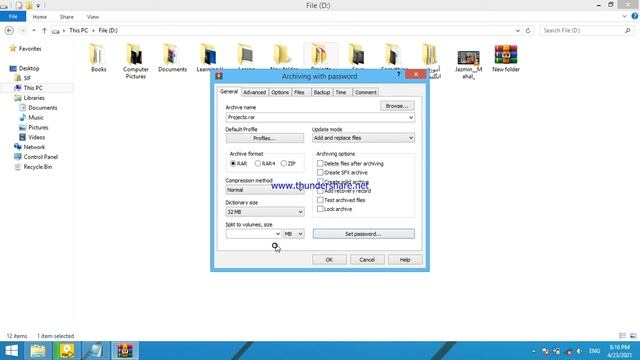
Task: Click Cancel in archiving dialog
Action: 367,260
